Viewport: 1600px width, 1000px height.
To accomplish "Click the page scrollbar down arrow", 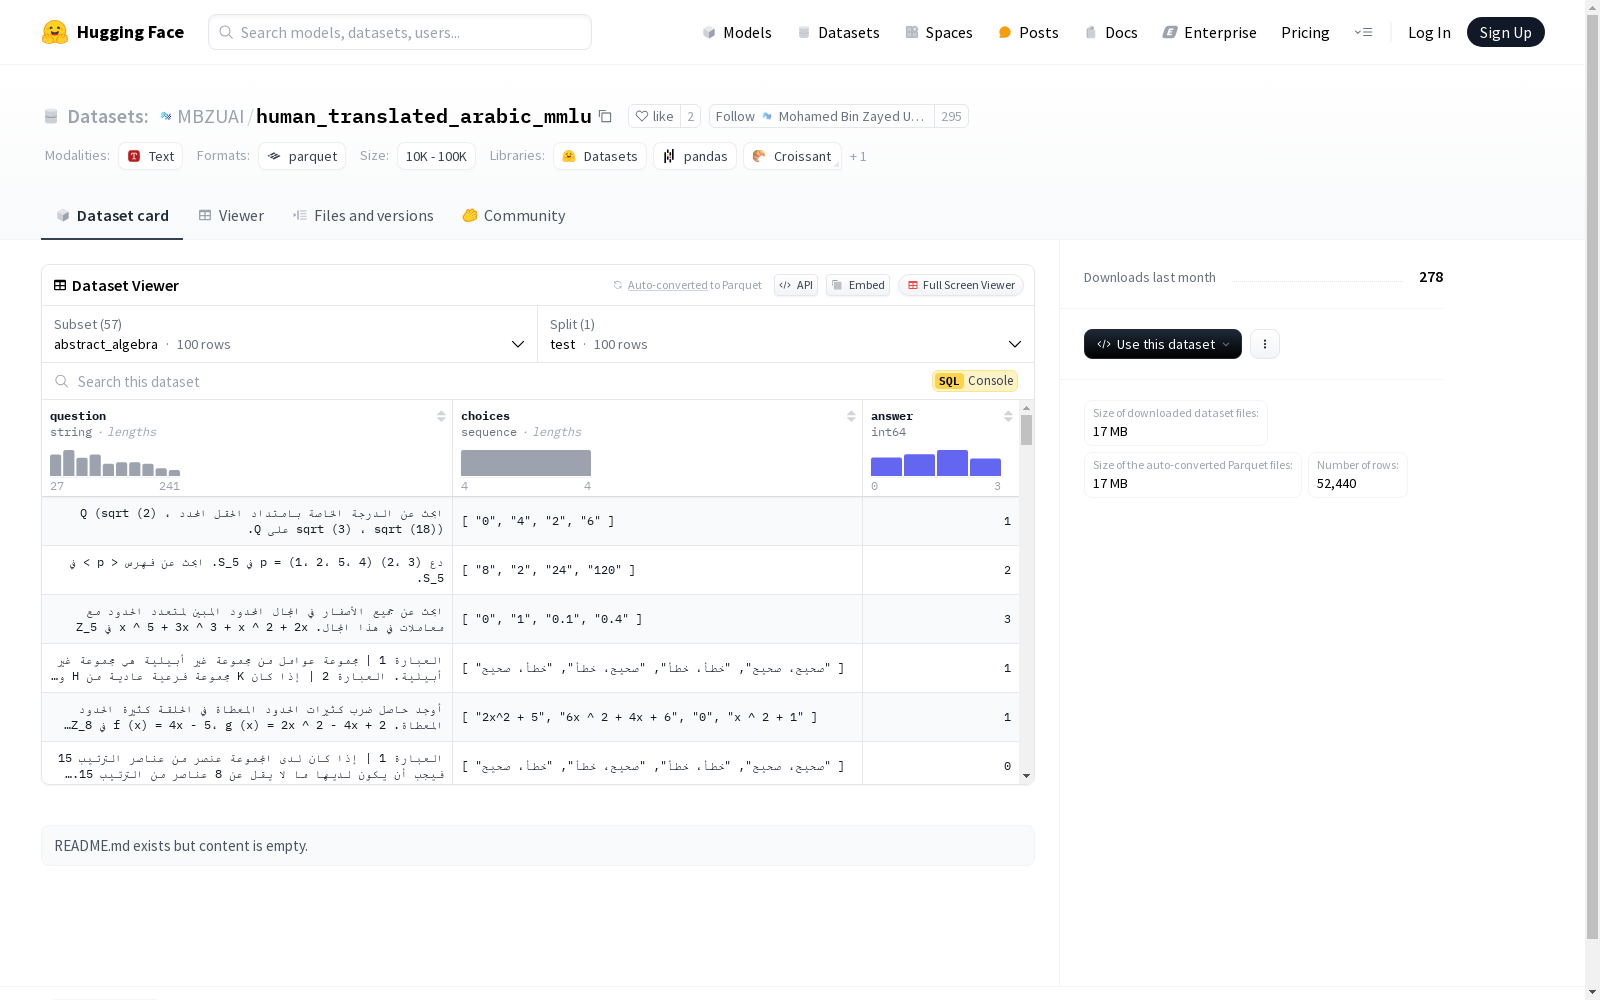I will [1592, 992].
